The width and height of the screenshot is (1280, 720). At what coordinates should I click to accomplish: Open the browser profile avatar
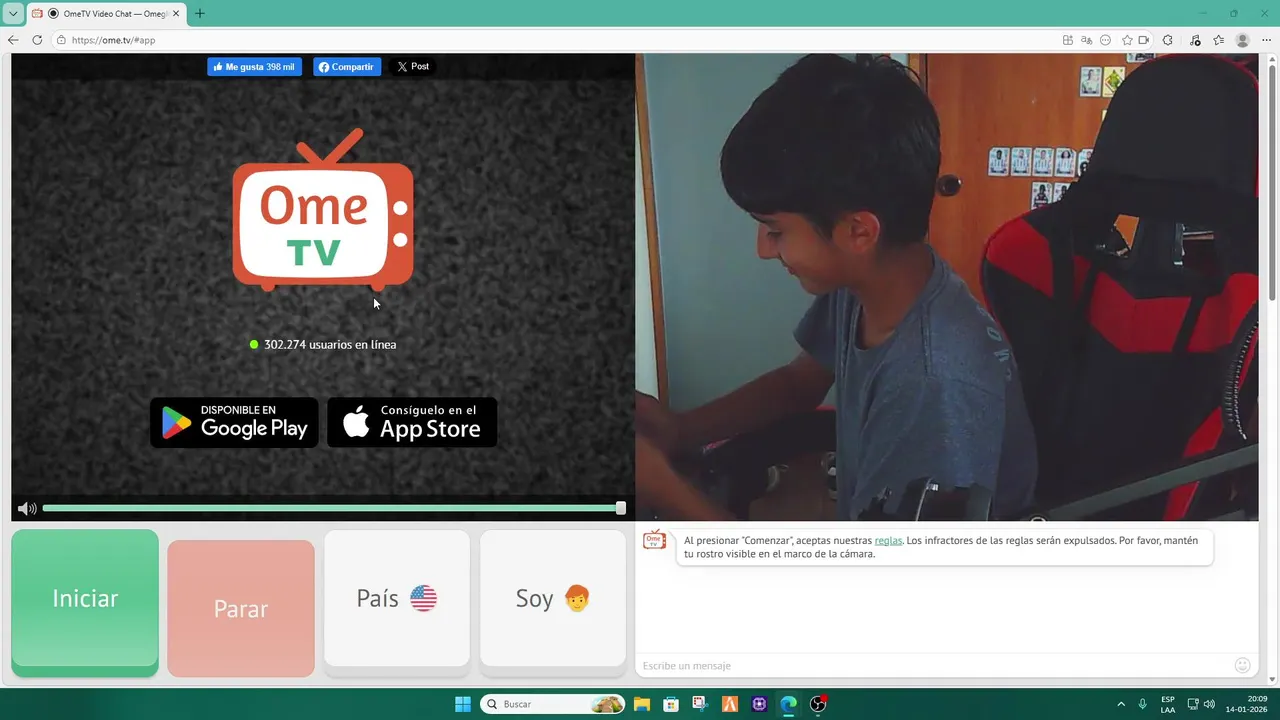tap(1243, 40)
